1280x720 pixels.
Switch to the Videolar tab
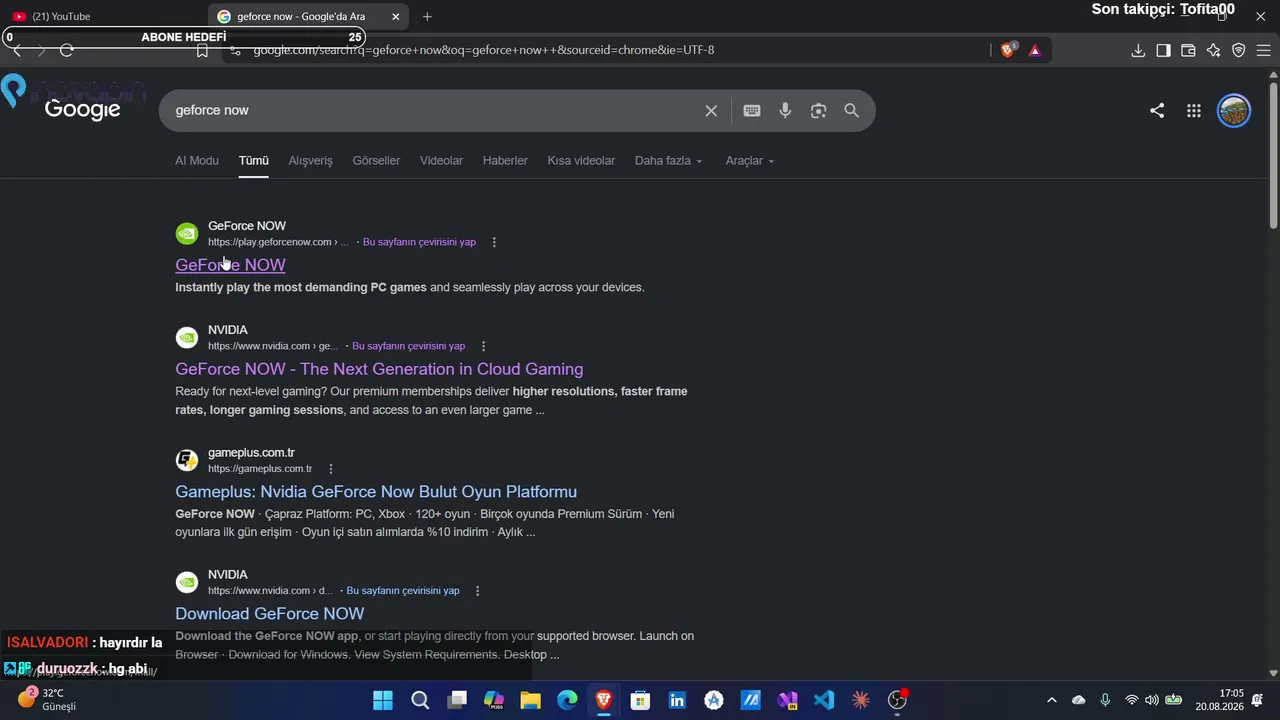point(441,161)
